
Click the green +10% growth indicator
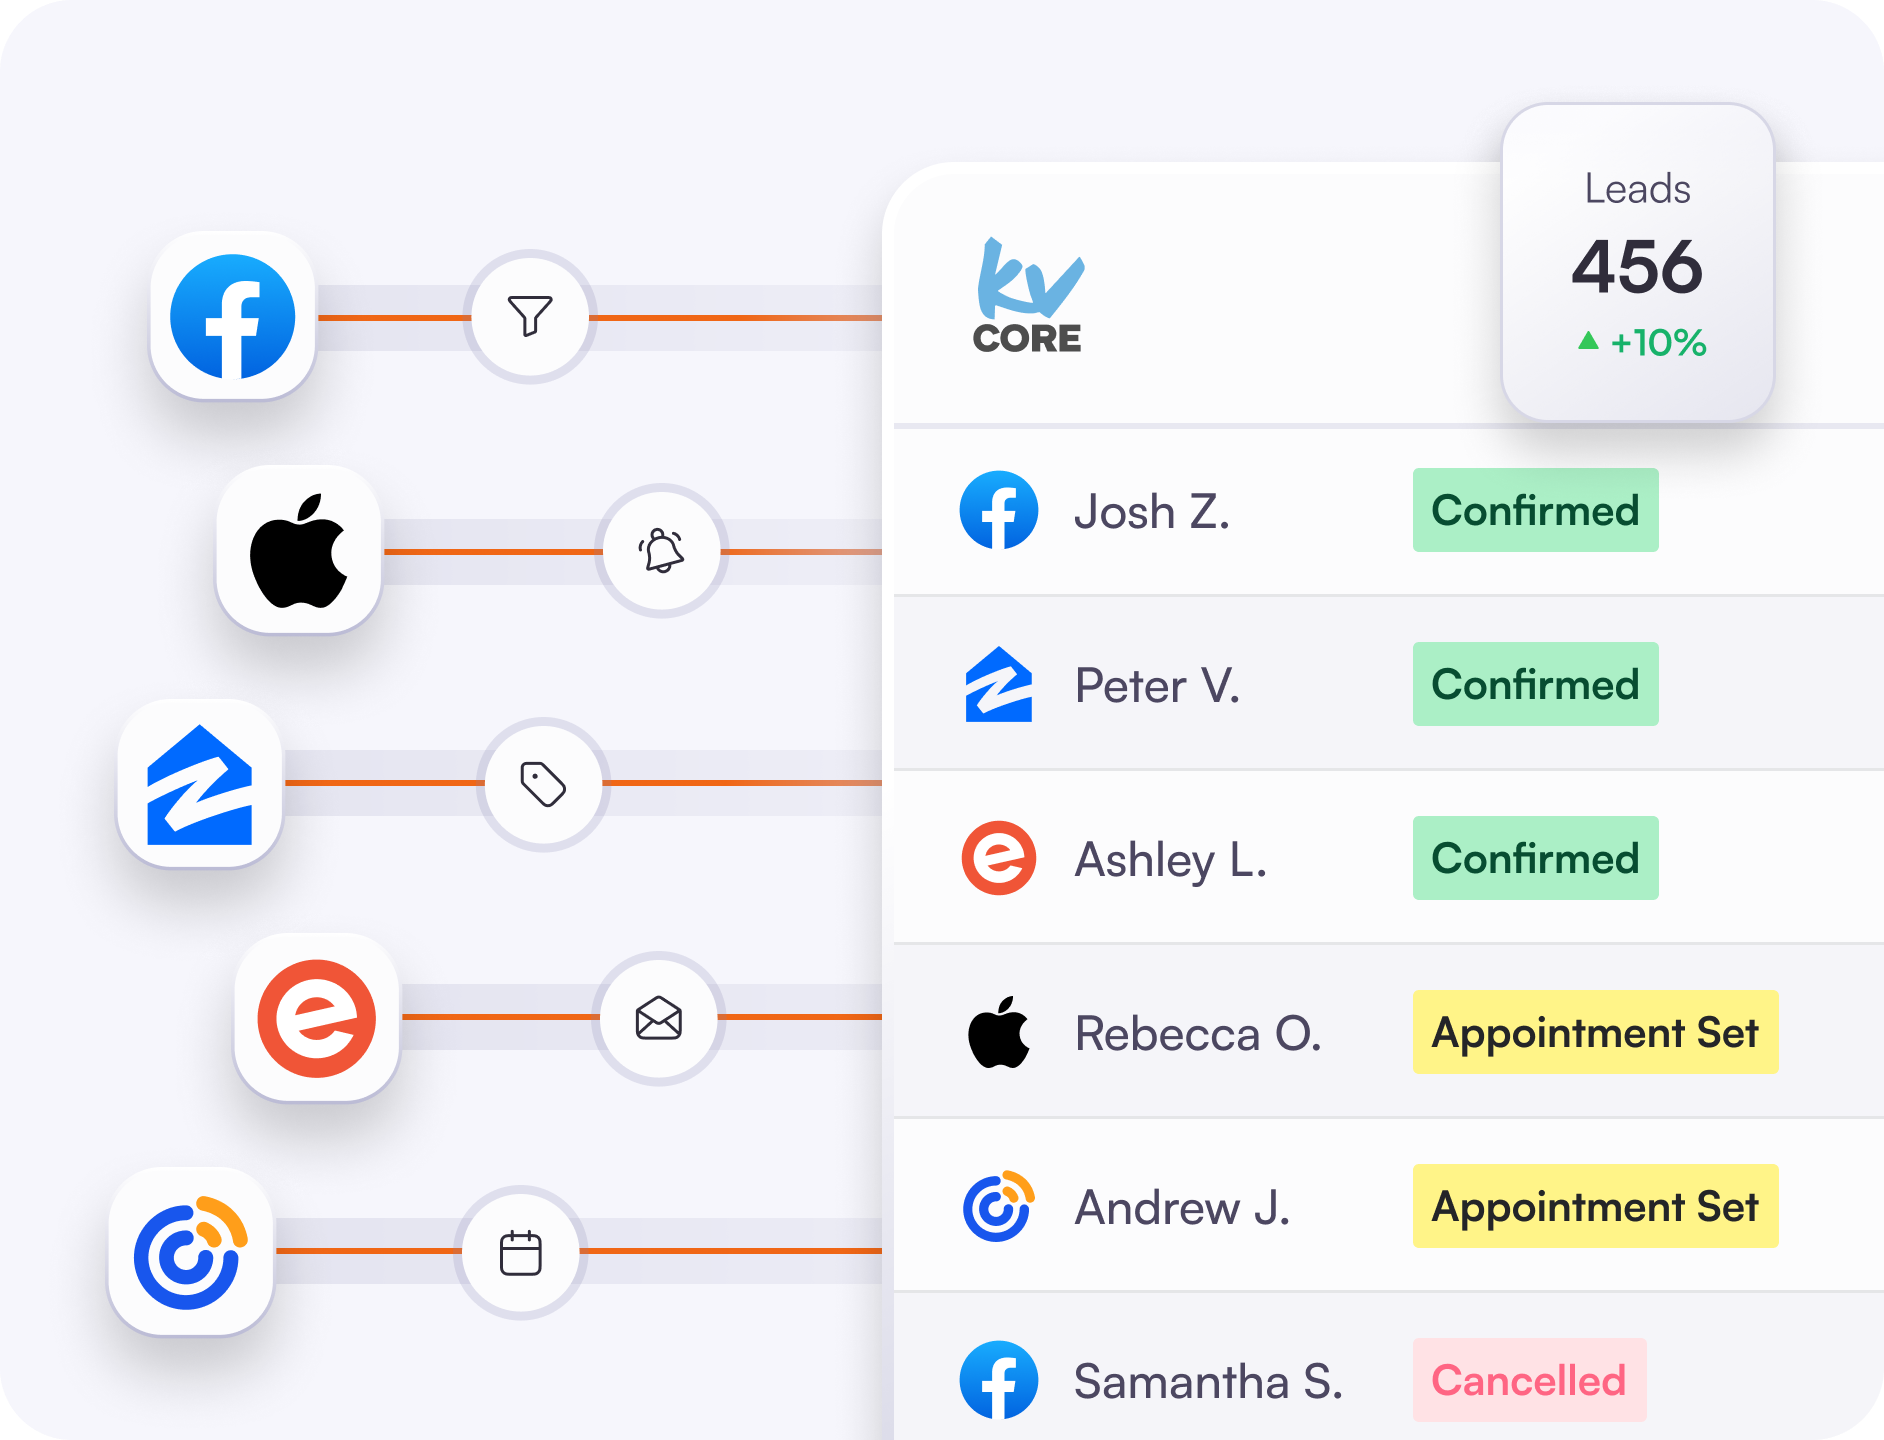(1643, 343)
